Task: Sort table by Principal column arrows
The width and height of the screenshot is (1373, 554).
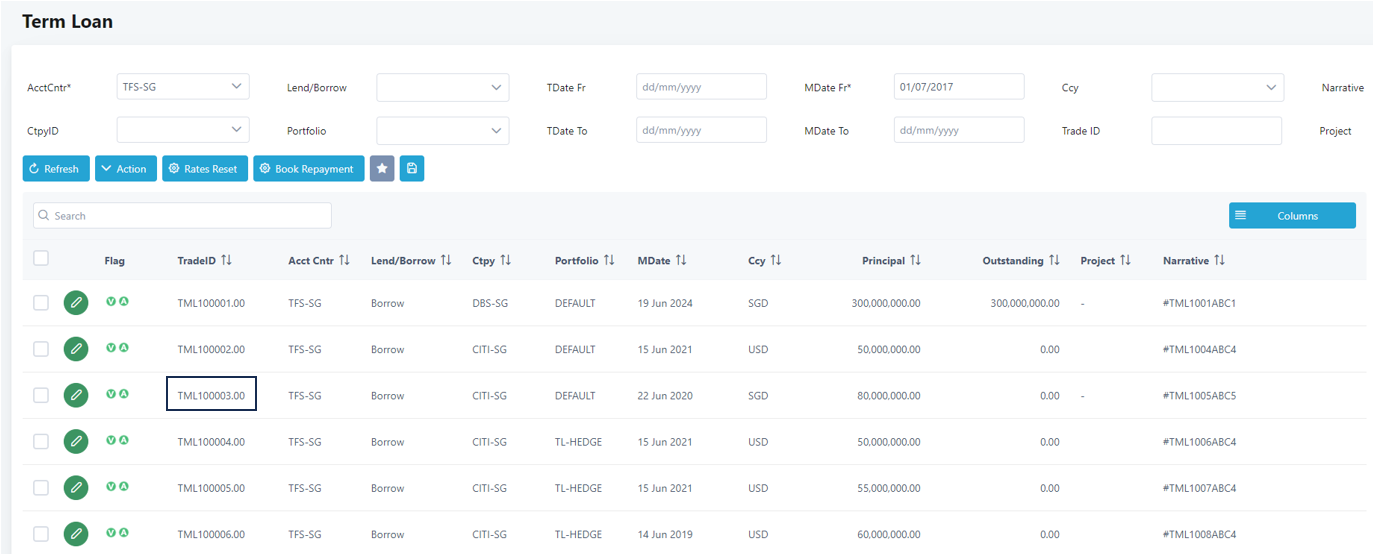Action: coord(915,260)
